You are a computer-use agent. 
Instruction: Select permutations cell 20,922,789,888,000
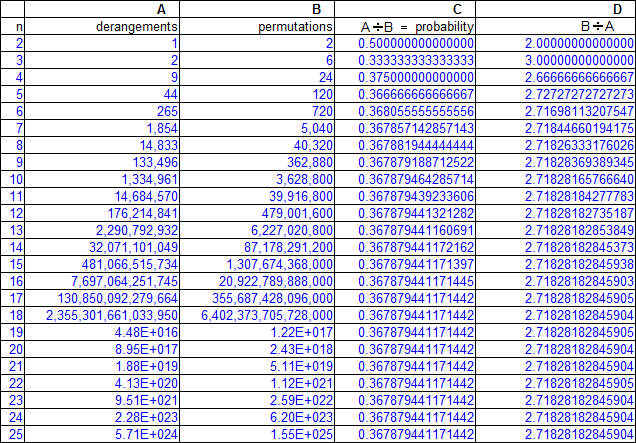[257, 281]
